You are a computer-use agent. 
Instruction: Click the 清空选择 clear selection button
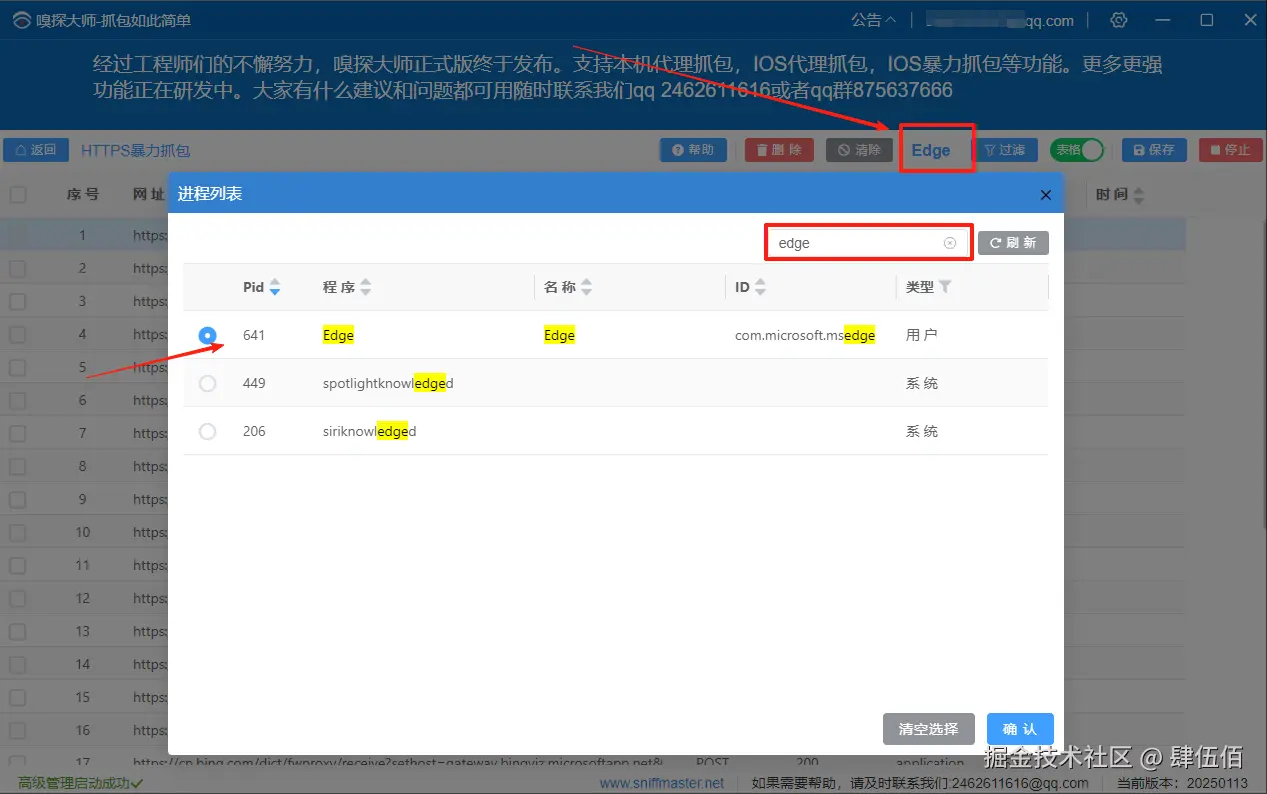pyautogui.click(x=929, y=729)
